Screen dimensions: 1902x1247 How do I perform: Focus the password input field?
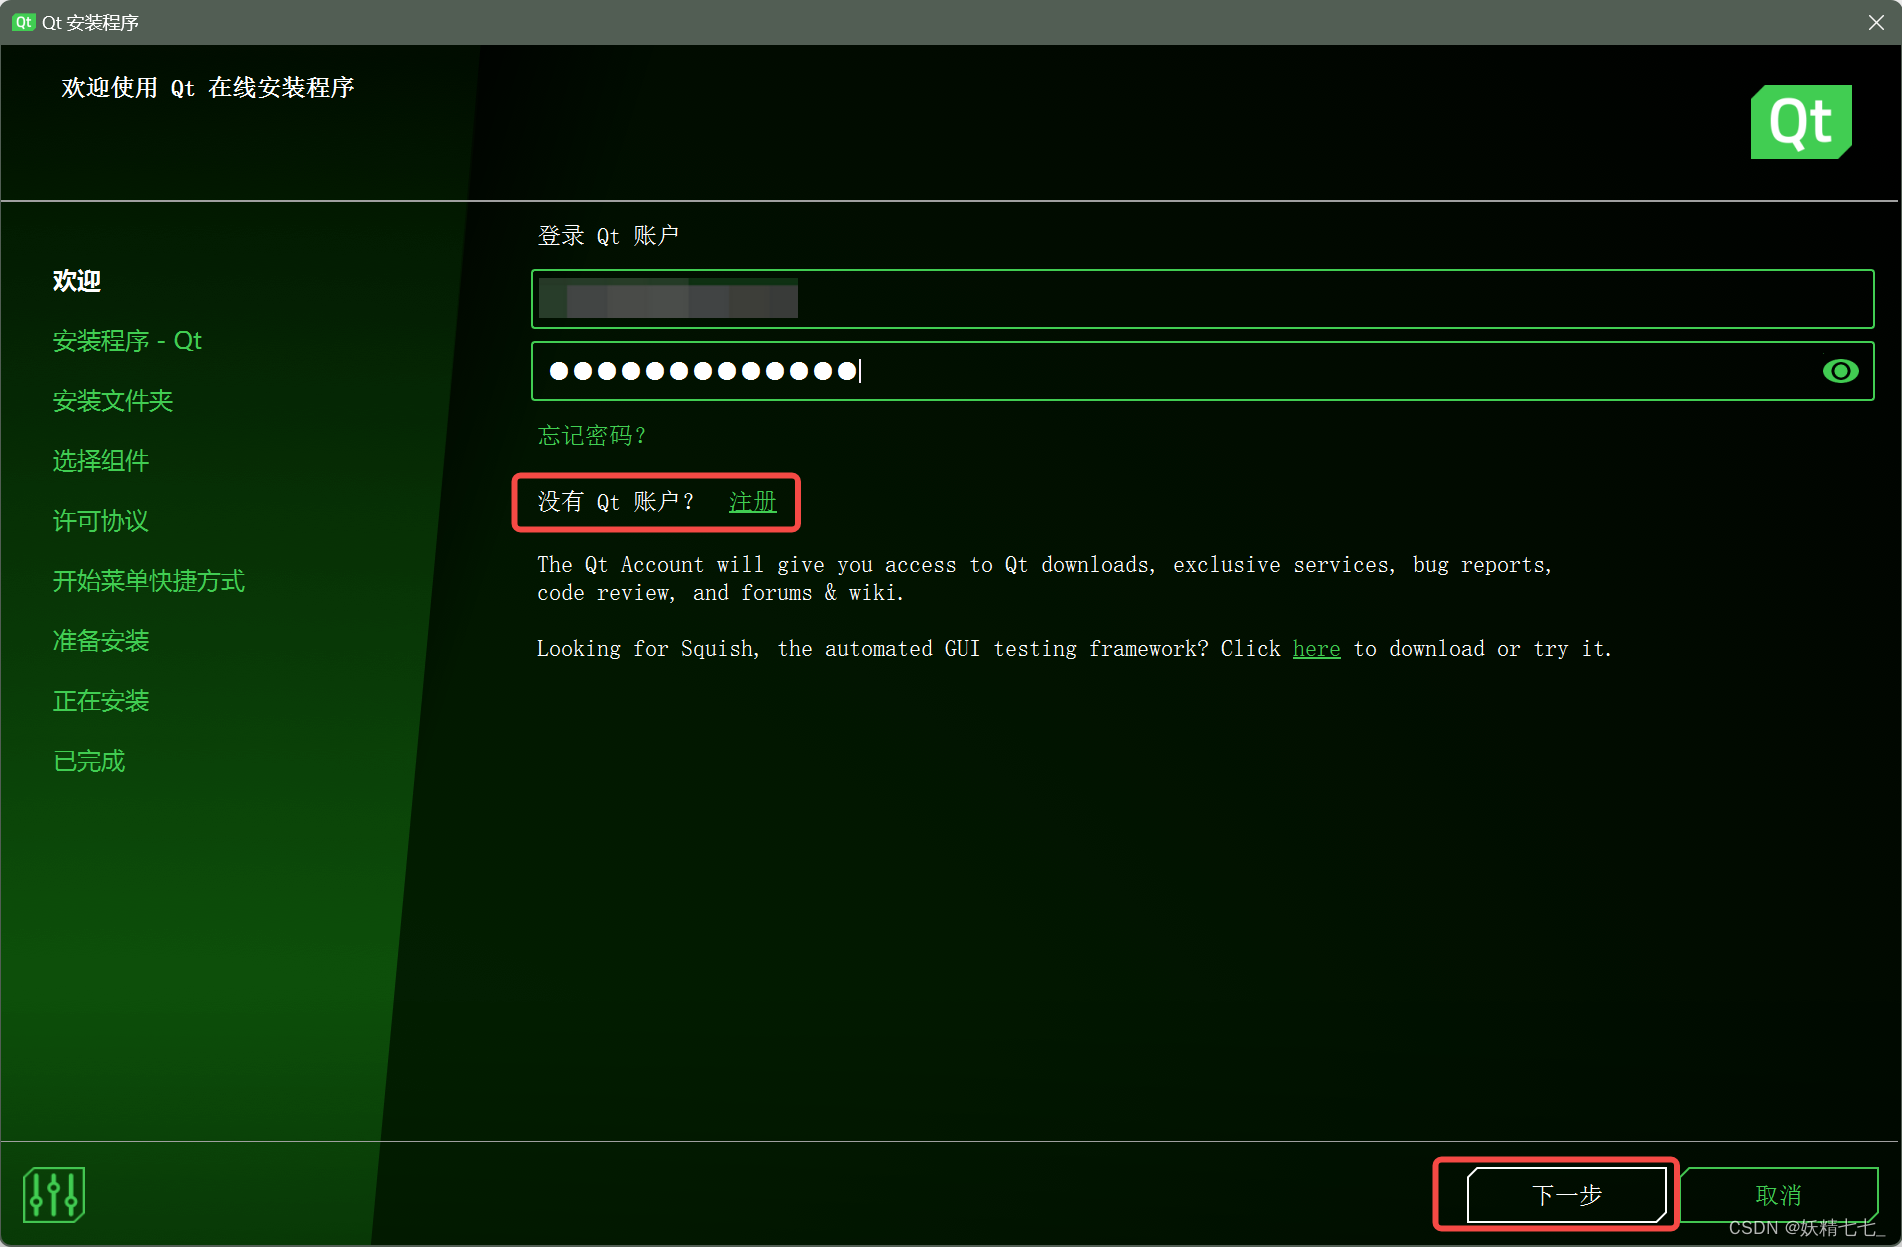pos(1202,371)
